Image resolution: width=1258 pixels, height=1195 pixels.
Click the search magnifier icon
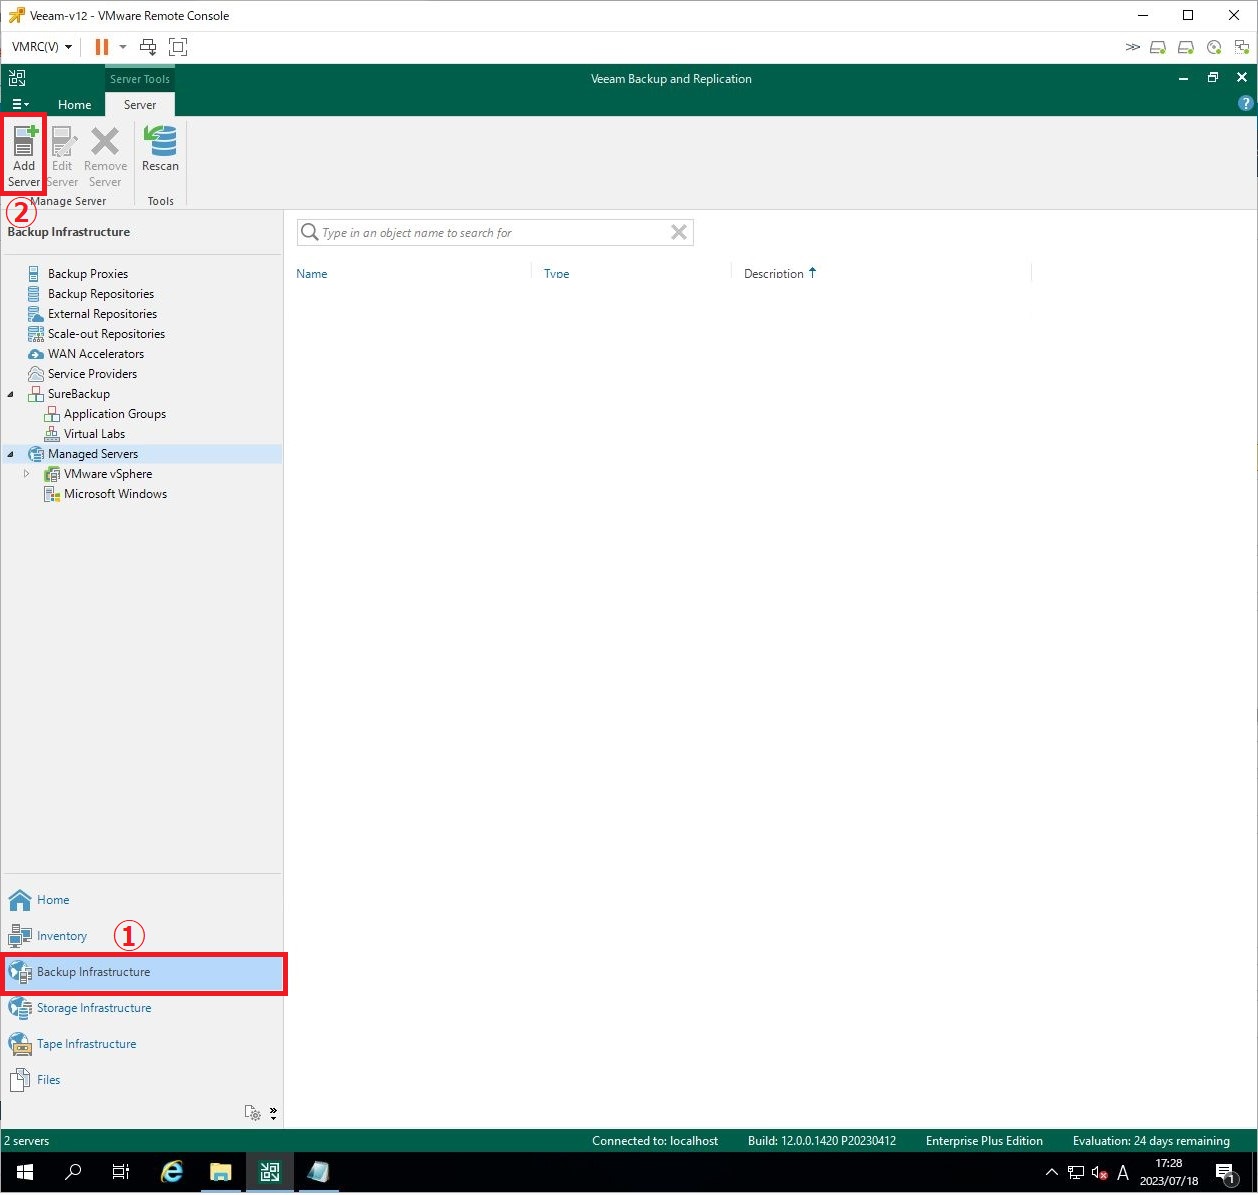coord(310,232)
